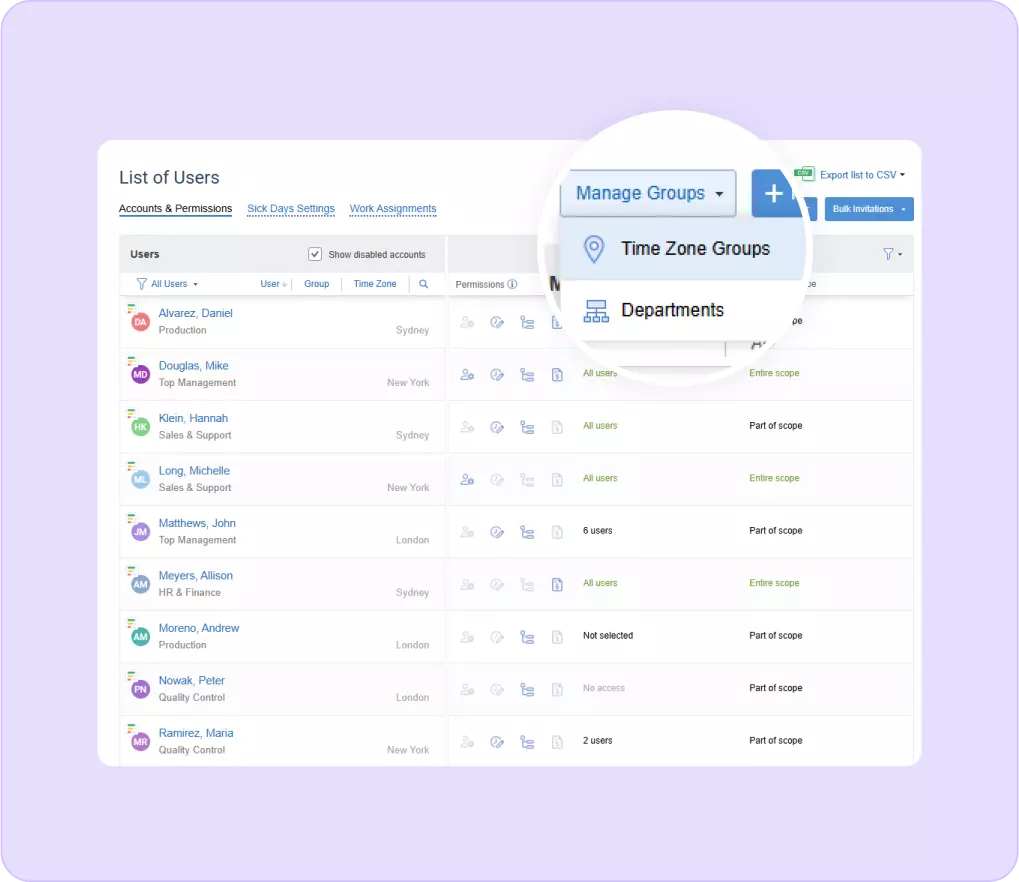Open the filter funnel dropdown at right
1019x882 pixels.
click(891, 254)
